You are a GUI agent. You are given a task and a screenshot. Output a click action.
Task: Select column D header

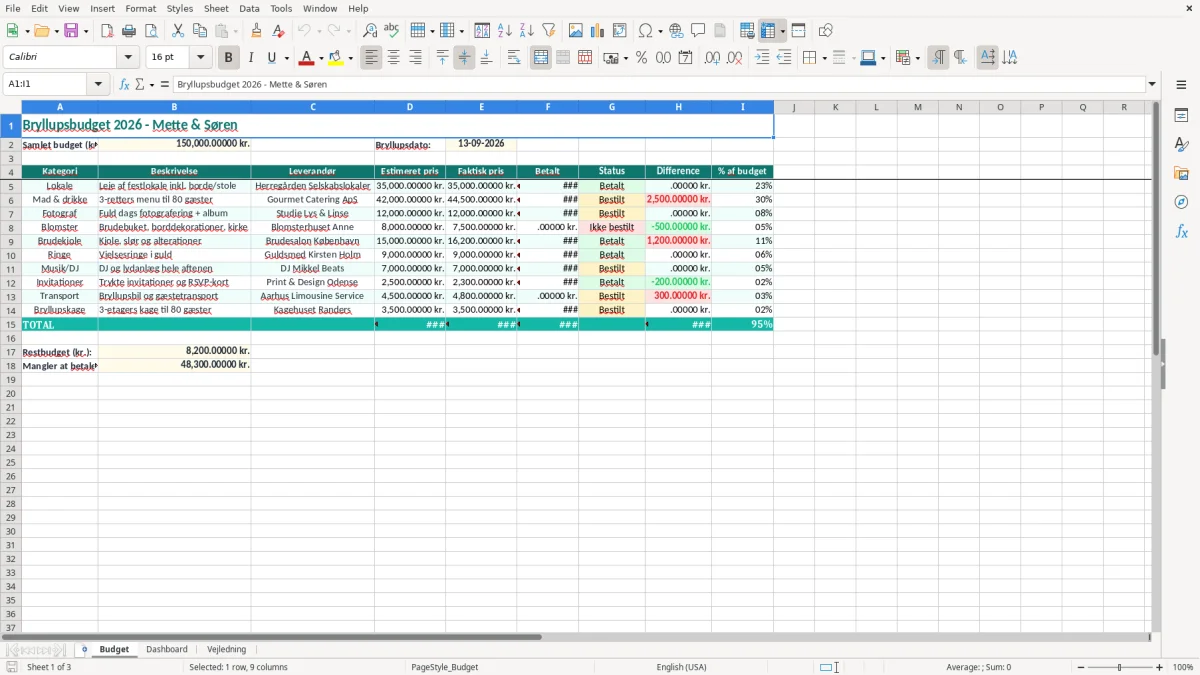point(410,107)
